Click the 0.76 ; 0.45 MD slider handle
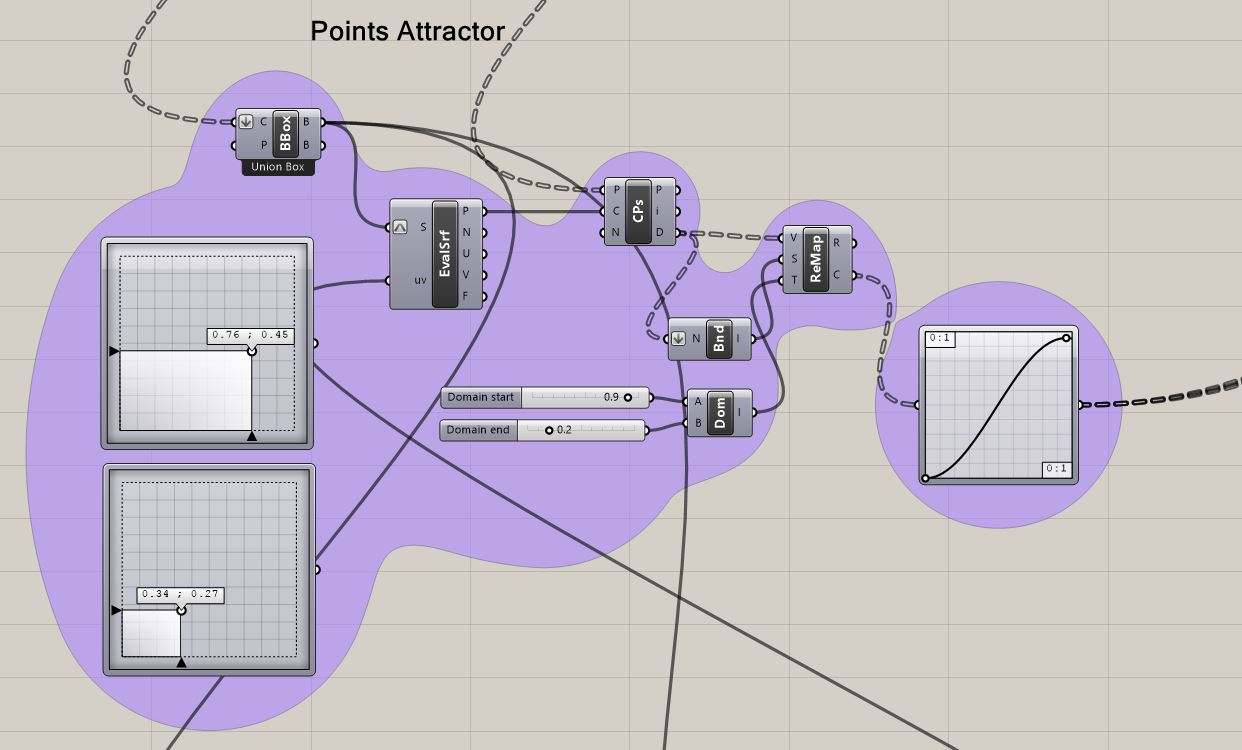This screenshot has width=1242, height=750. tap(251, 351)
